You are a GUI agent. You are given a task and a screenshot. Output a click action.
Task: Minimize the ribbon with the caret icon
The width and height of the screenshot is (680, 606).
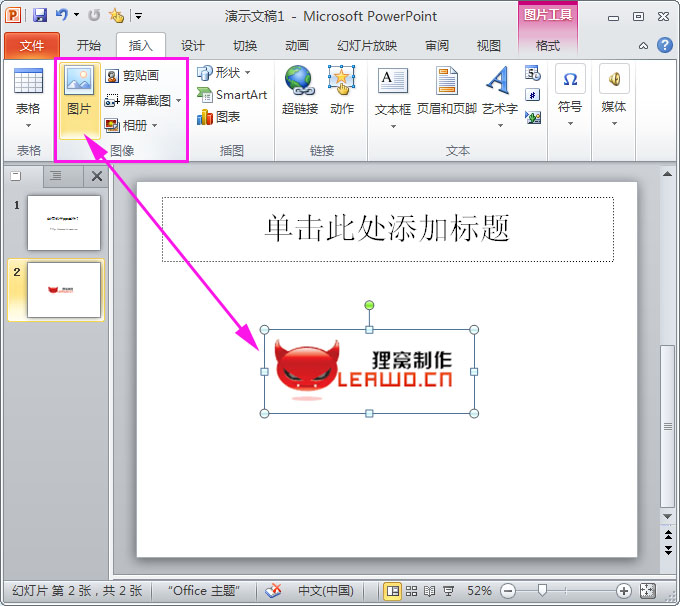point(644,46)
